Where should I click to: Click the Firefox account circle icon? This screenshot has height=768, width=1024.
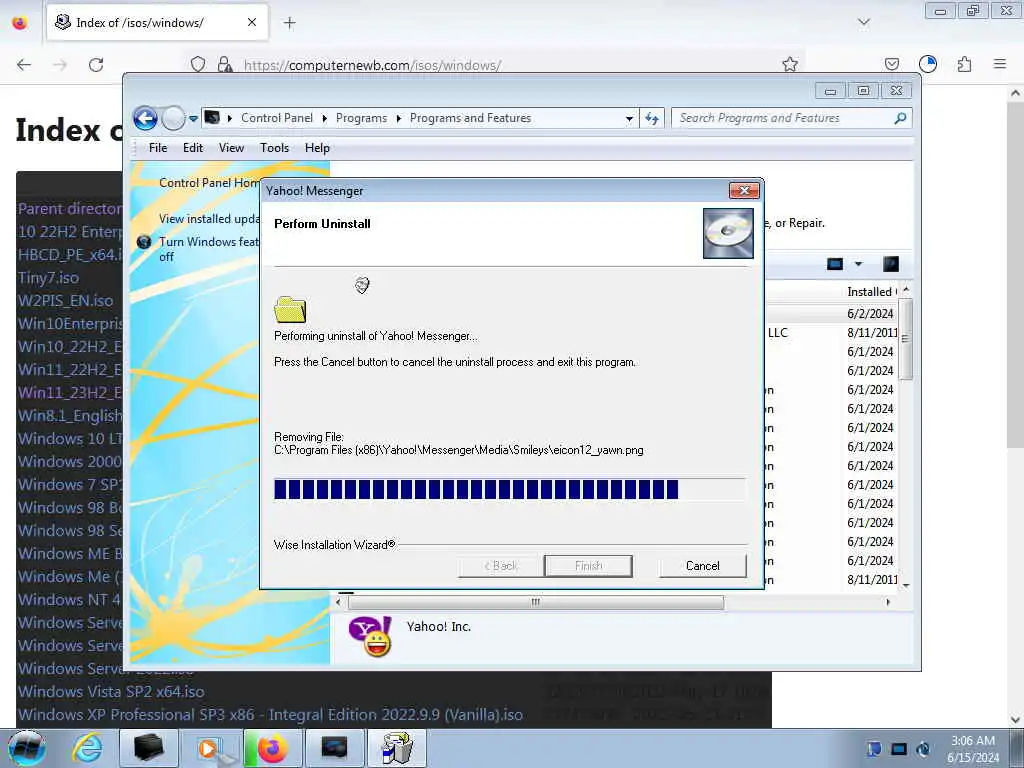pos(927,64)
